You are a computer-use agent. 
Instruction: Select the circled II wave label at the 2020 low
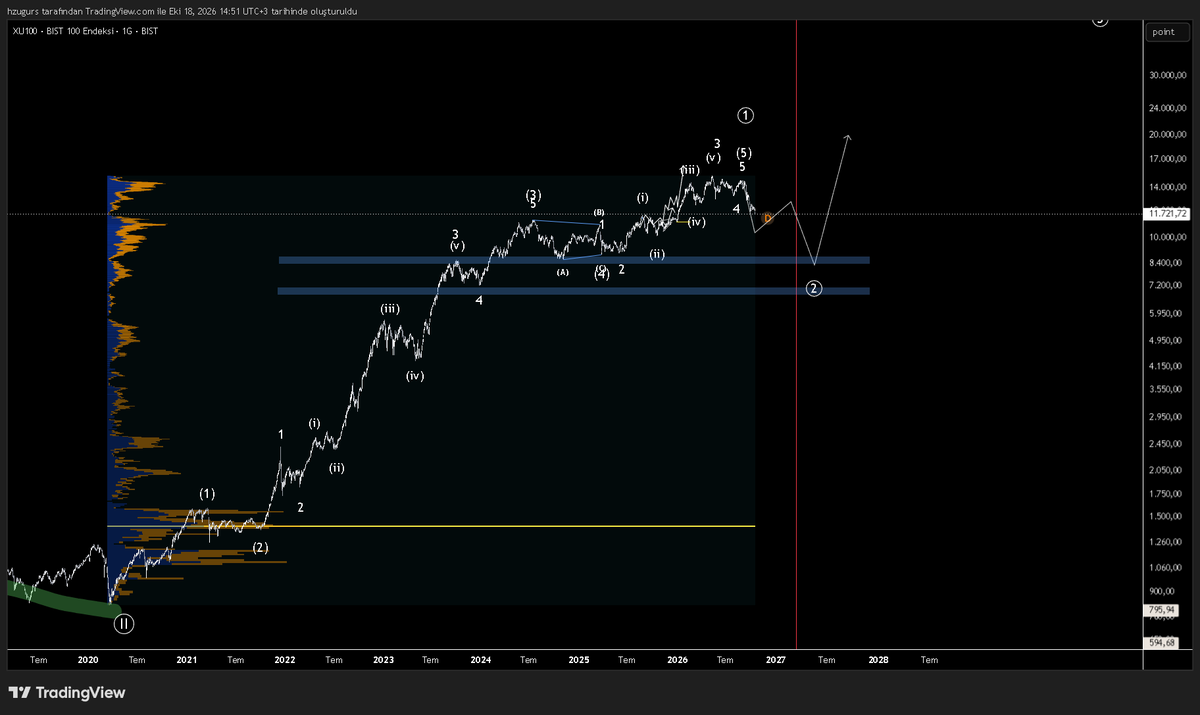tap(123, 624)
